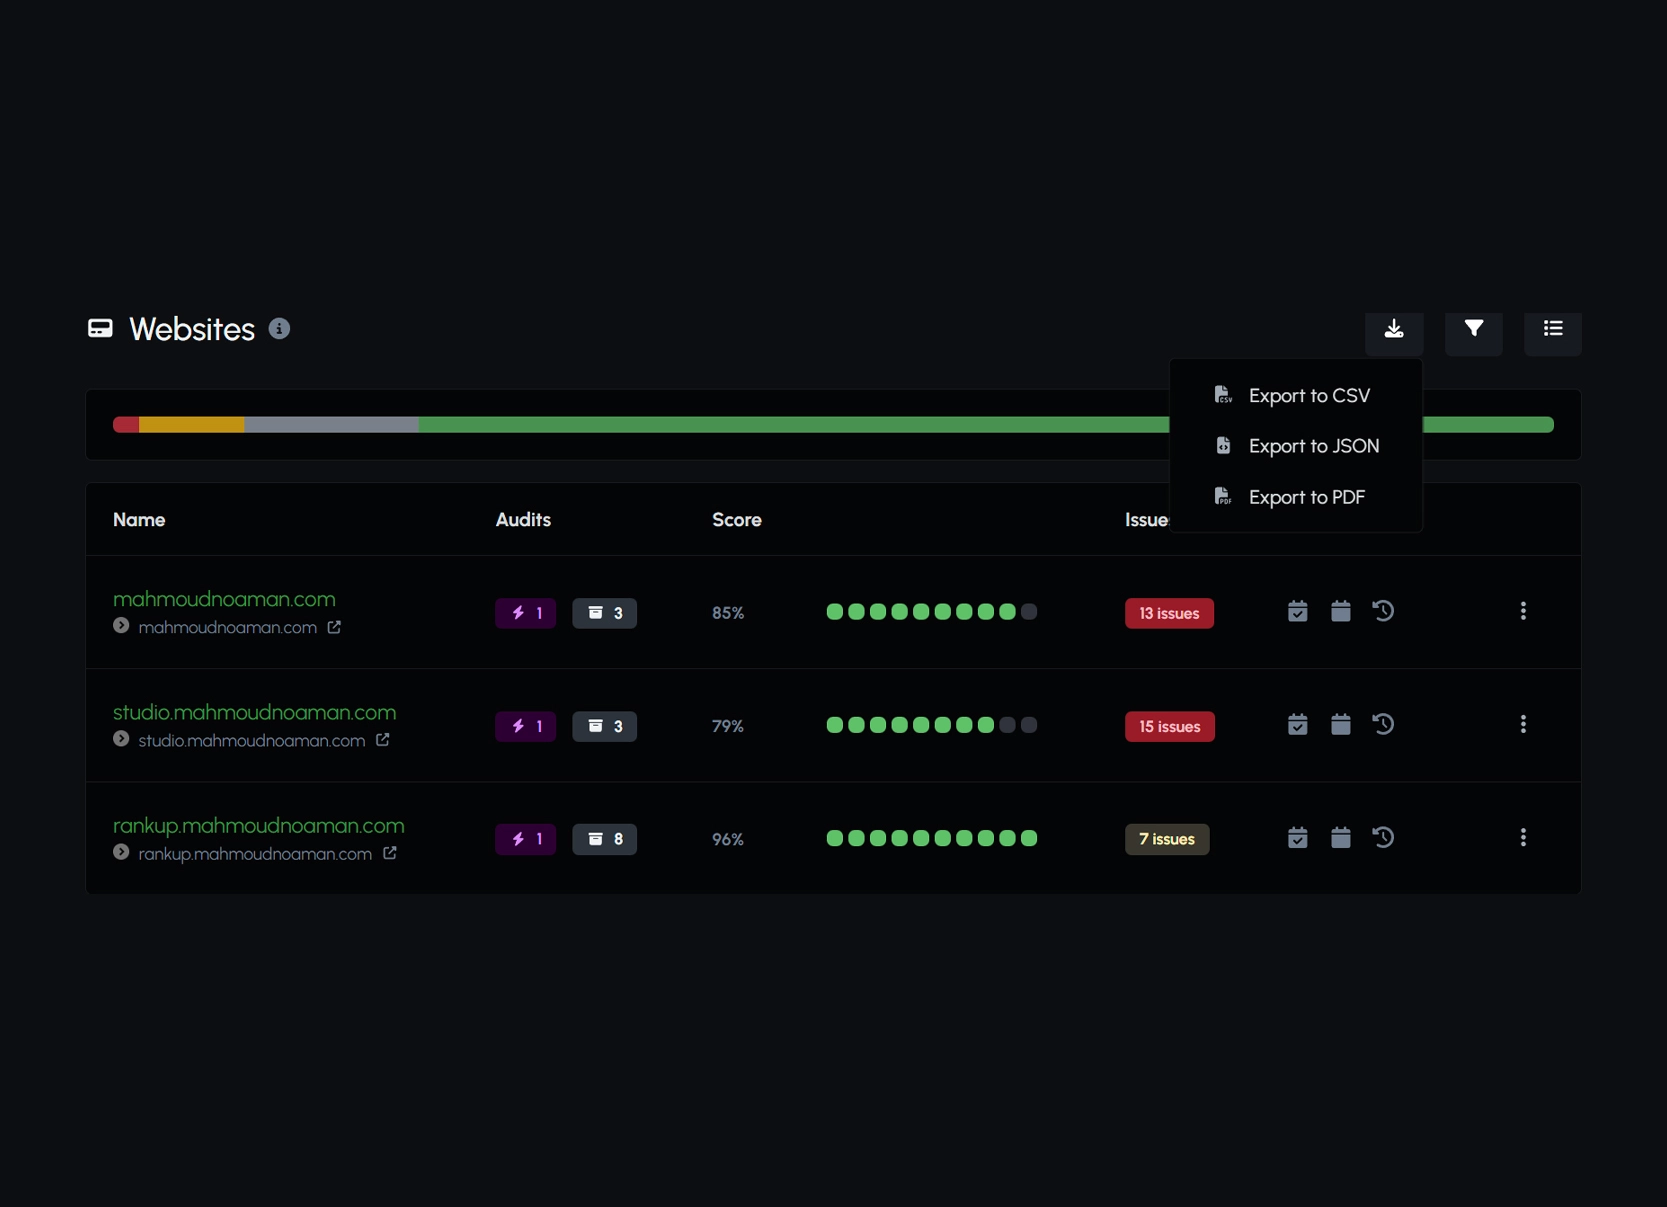
Task: Click lightning audits badge for mahmoudnoaman.com
Action: click(x=525, y=613)
